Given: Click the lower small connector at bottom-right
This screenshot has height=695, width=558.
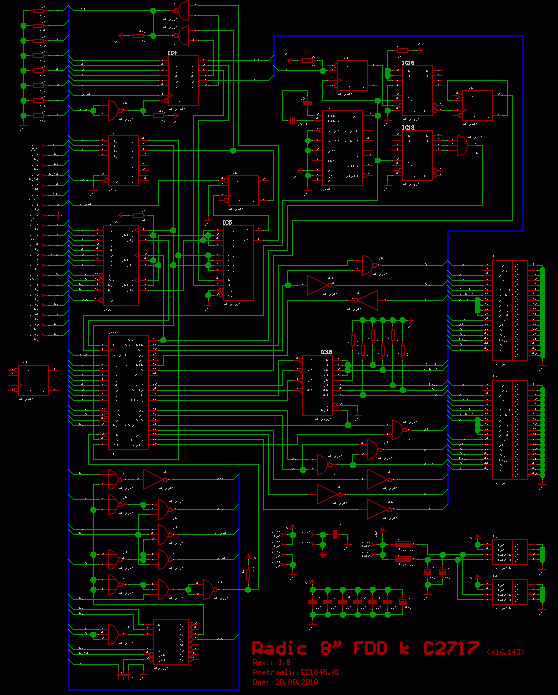Looking at the screenshot, I should [x=510, y=592].
